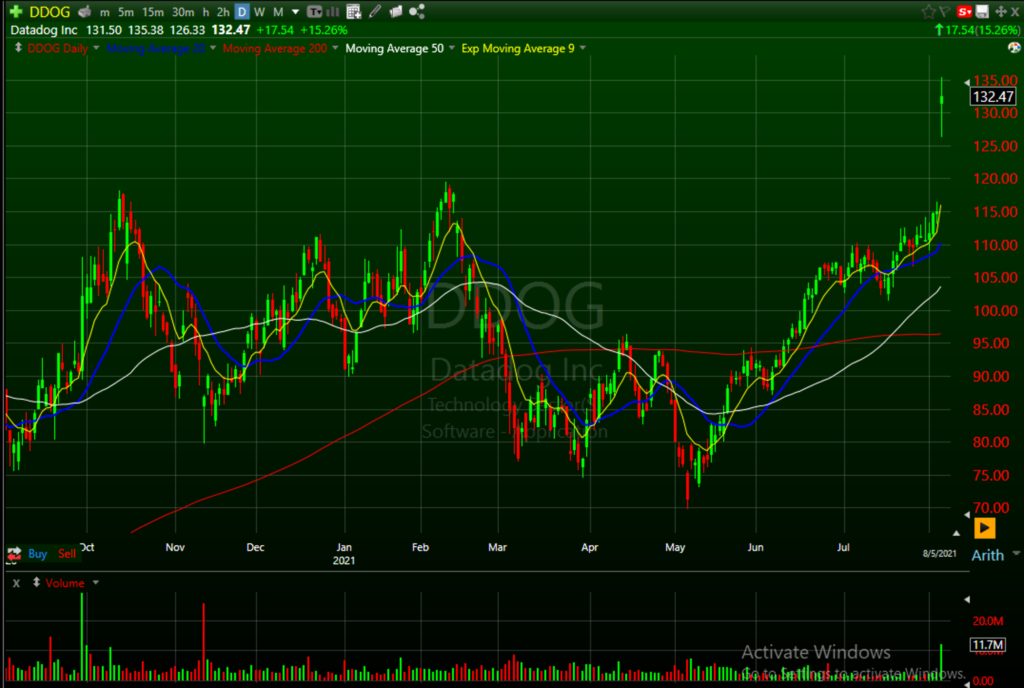Click the Arith scale type label
Image resolution: width=1024 pixels, height=688 pixels.
[x=987, y=555]
